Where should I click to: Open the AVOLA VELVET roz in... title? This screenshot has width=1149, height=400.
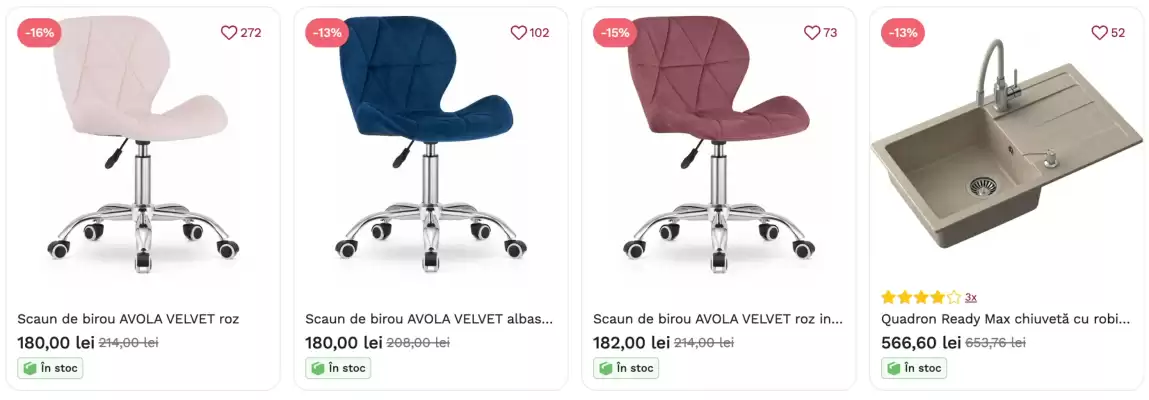click(x=718, y=319)
